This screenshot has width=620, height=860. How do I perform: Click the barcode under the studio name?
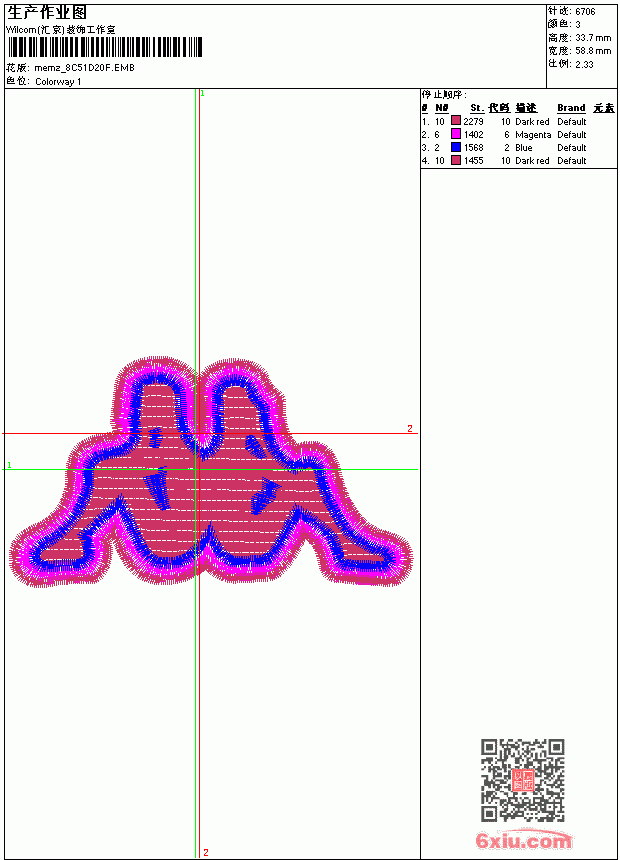[x=104, y=47]
